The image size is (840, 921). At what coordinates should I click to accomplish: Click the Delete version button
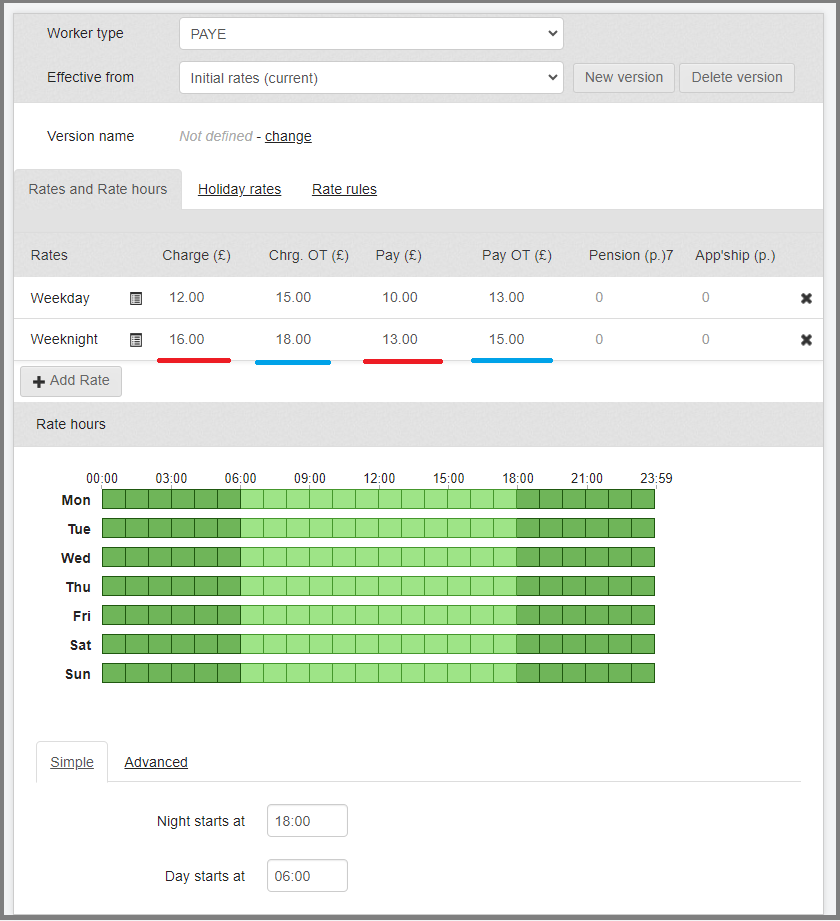(x=736, y=78)
